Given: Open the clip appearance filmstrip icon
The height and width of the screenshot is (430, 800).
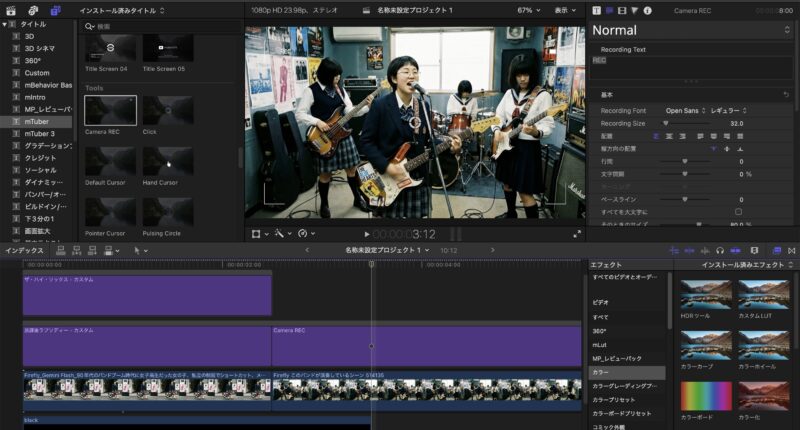Looking at the screenshot, I should point(755,250).
